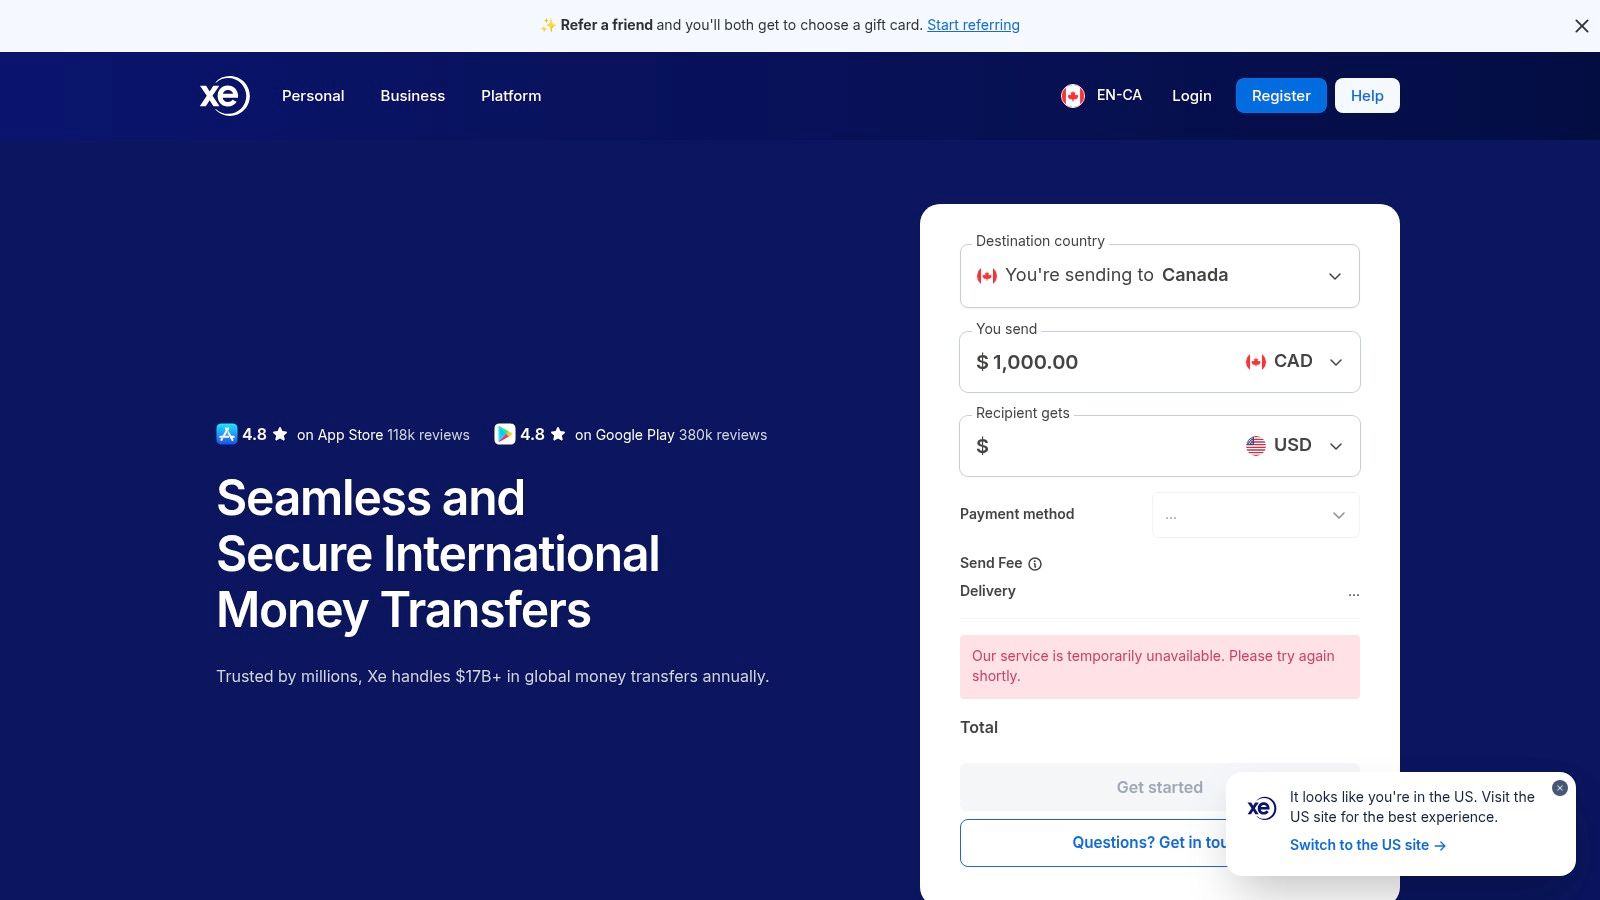Open the Business menu

tap(413, 96)
